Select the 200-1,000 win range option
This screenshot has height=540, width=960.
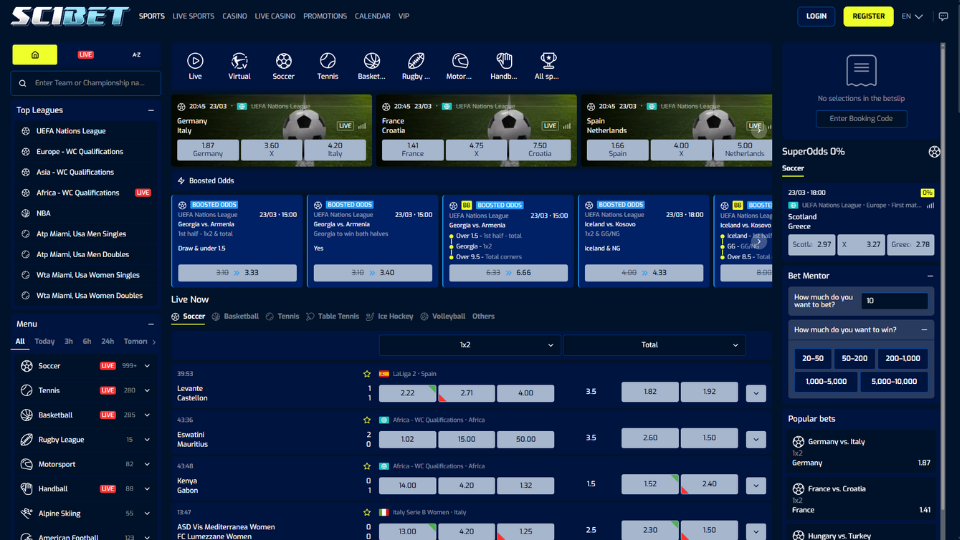pos(902,358)
